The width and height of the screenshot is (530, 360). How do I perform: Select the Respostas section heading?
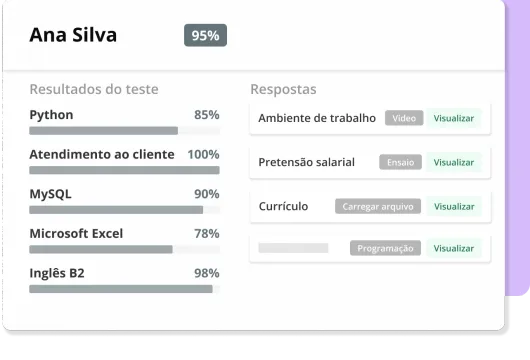[283, 89]
